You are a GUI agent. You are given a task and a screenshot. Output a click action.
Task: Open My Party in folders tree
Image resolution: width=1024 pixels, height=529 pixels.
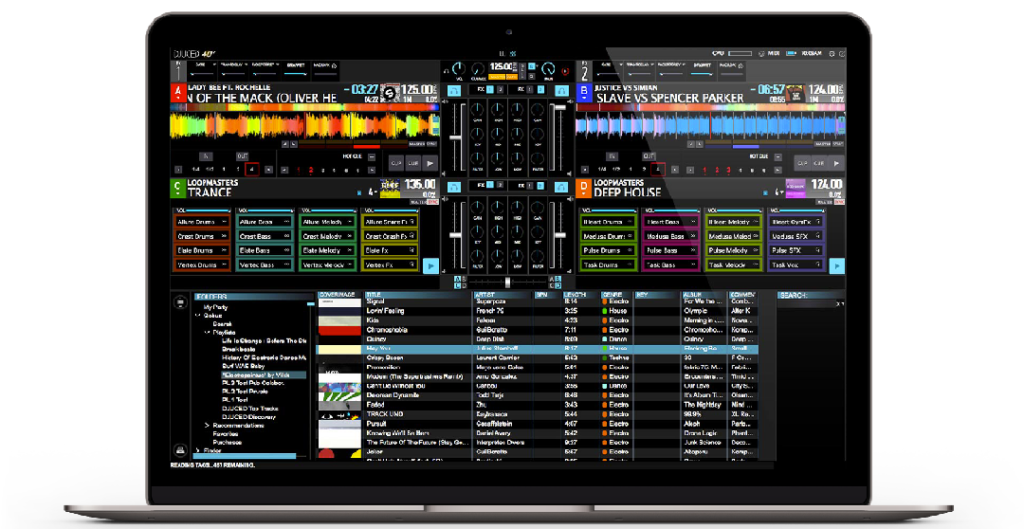point(216,307)
